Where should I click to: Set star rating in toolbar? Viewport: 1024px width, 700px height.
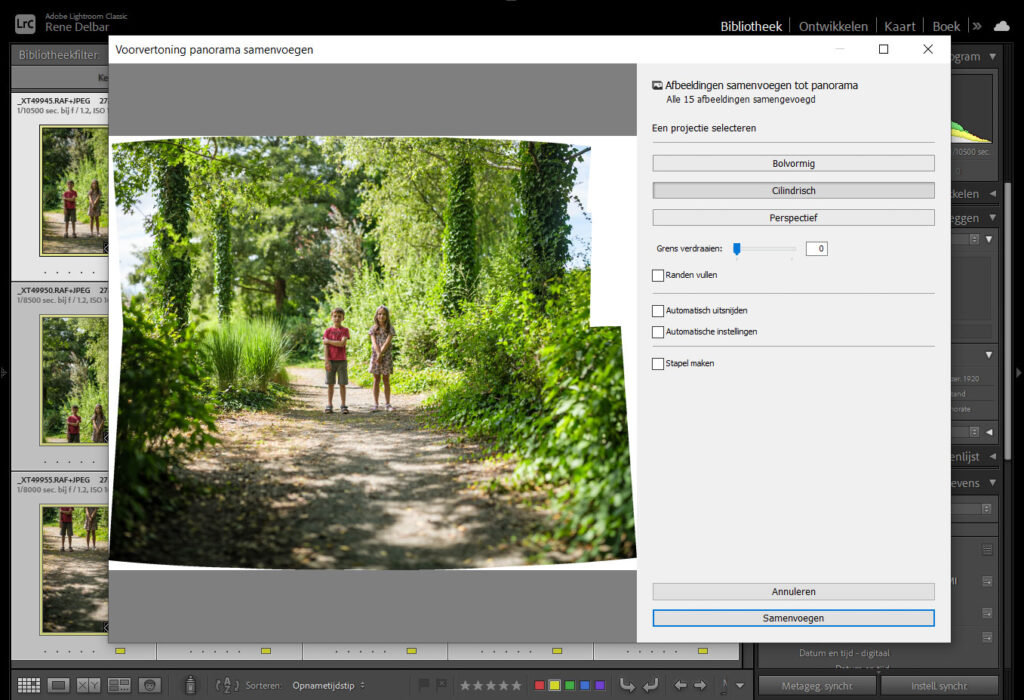(490, 685)
